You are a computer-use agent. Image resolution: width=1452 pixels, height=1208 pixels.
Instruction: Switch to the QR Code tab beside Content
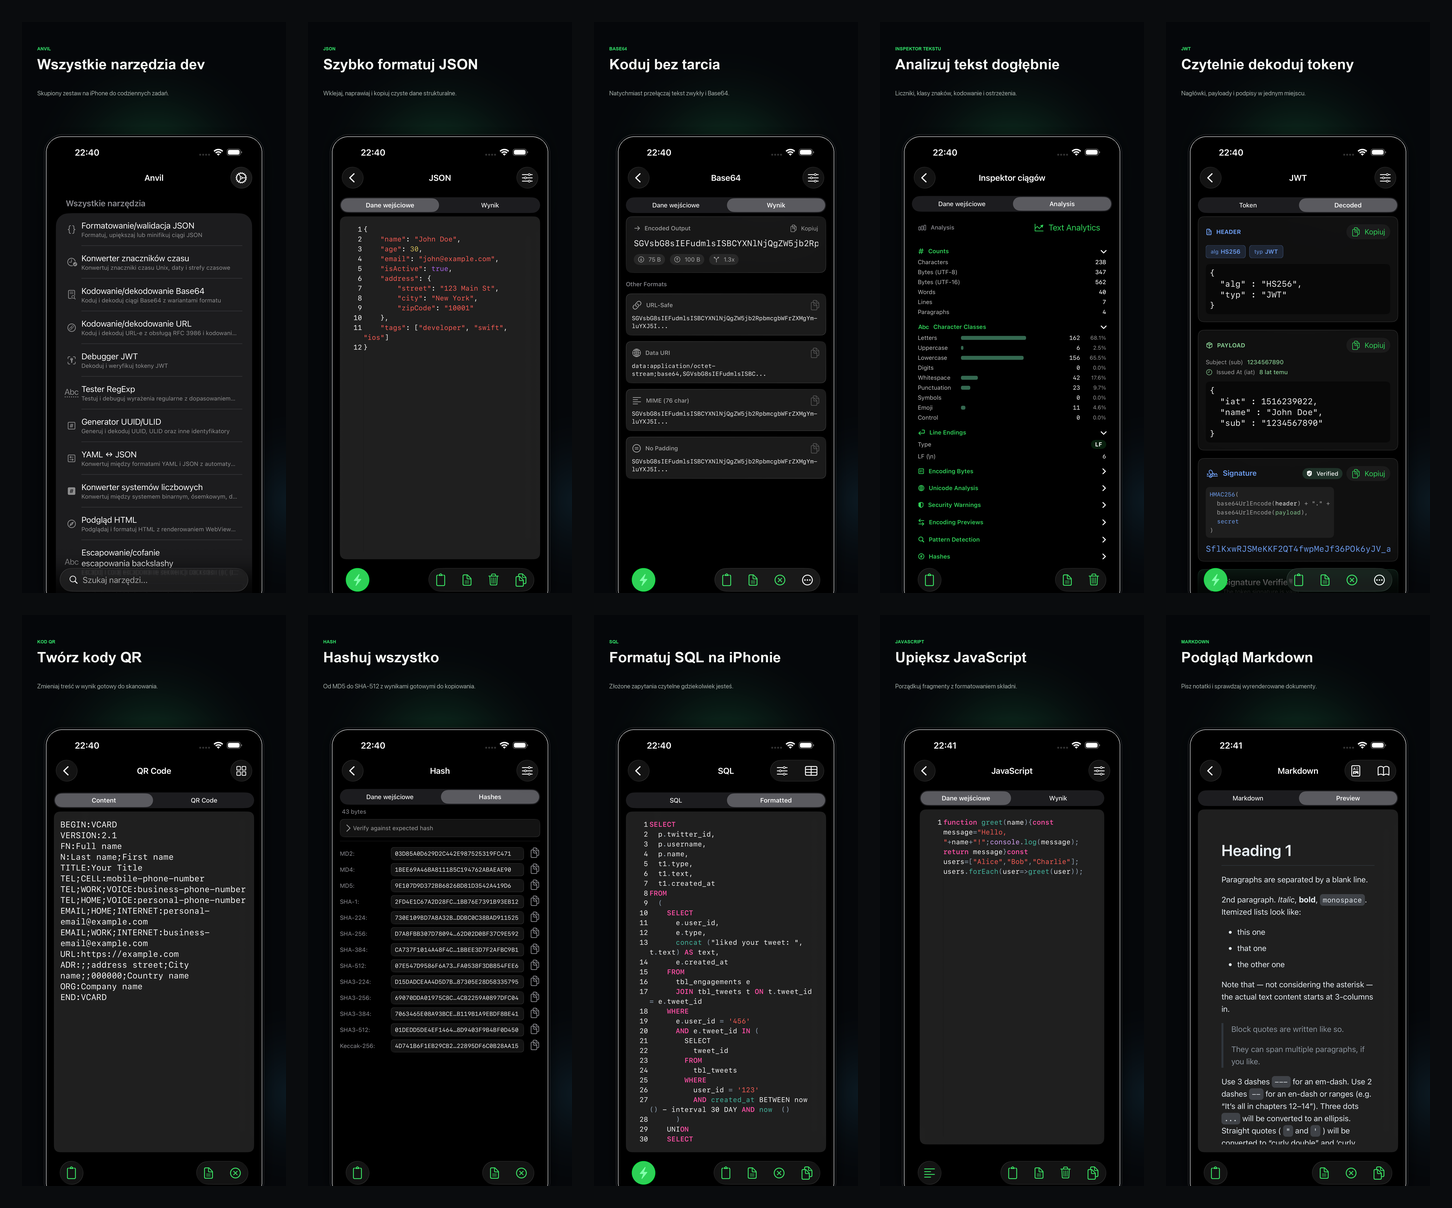point(204,800)
